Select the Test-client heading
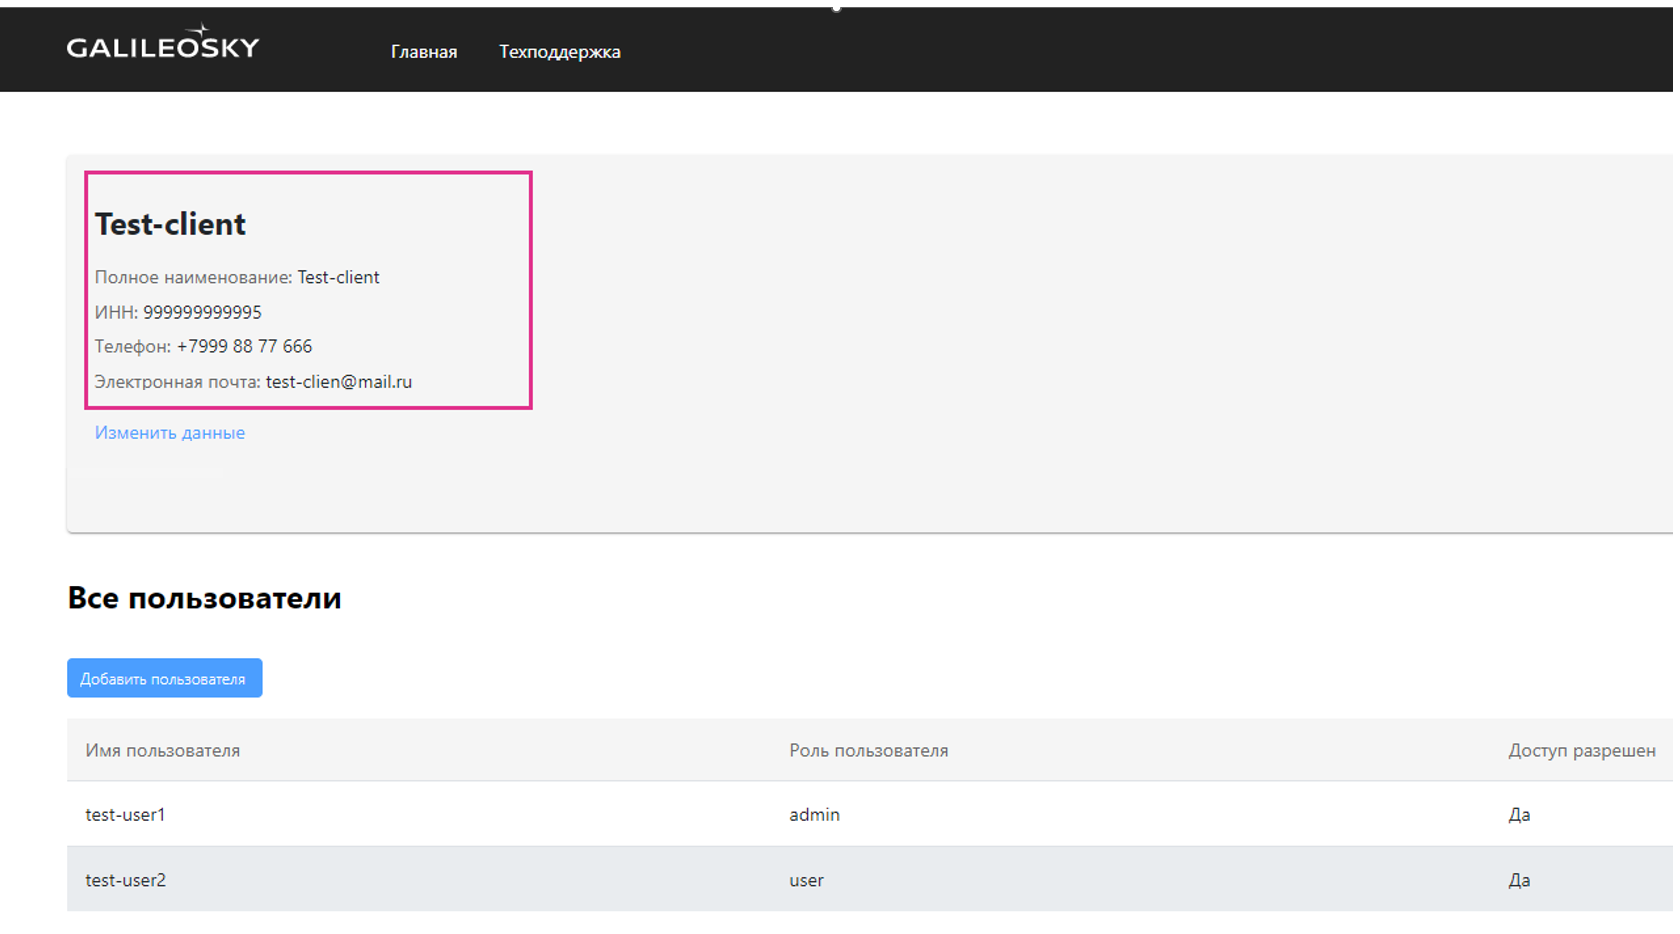The width and height of the screenshot is (1680, 934). click(x=170, y=224)
